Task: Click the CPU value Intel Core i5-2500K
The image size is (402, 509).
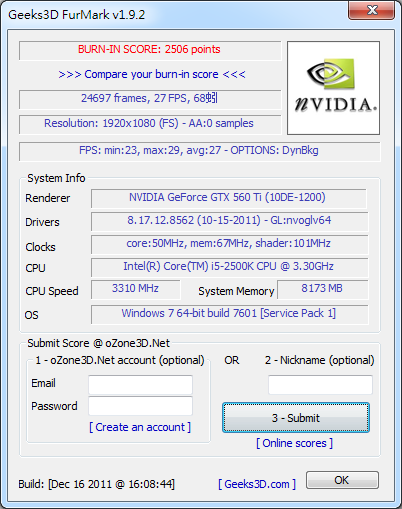Action: coord(229,267)
